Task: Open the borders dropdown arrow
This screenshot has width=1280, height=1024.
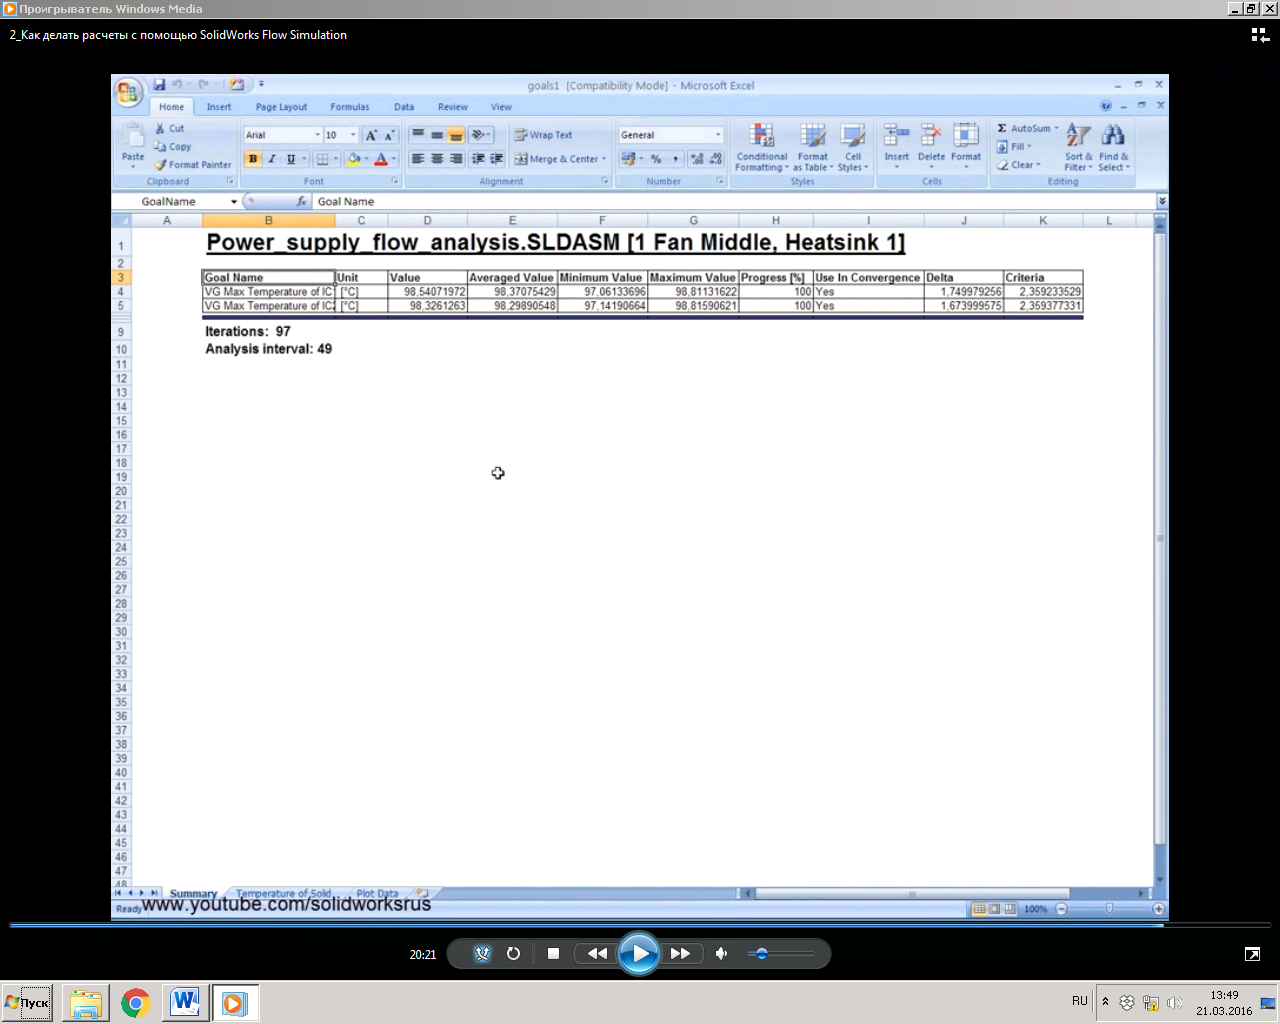Action: point(335,159)
